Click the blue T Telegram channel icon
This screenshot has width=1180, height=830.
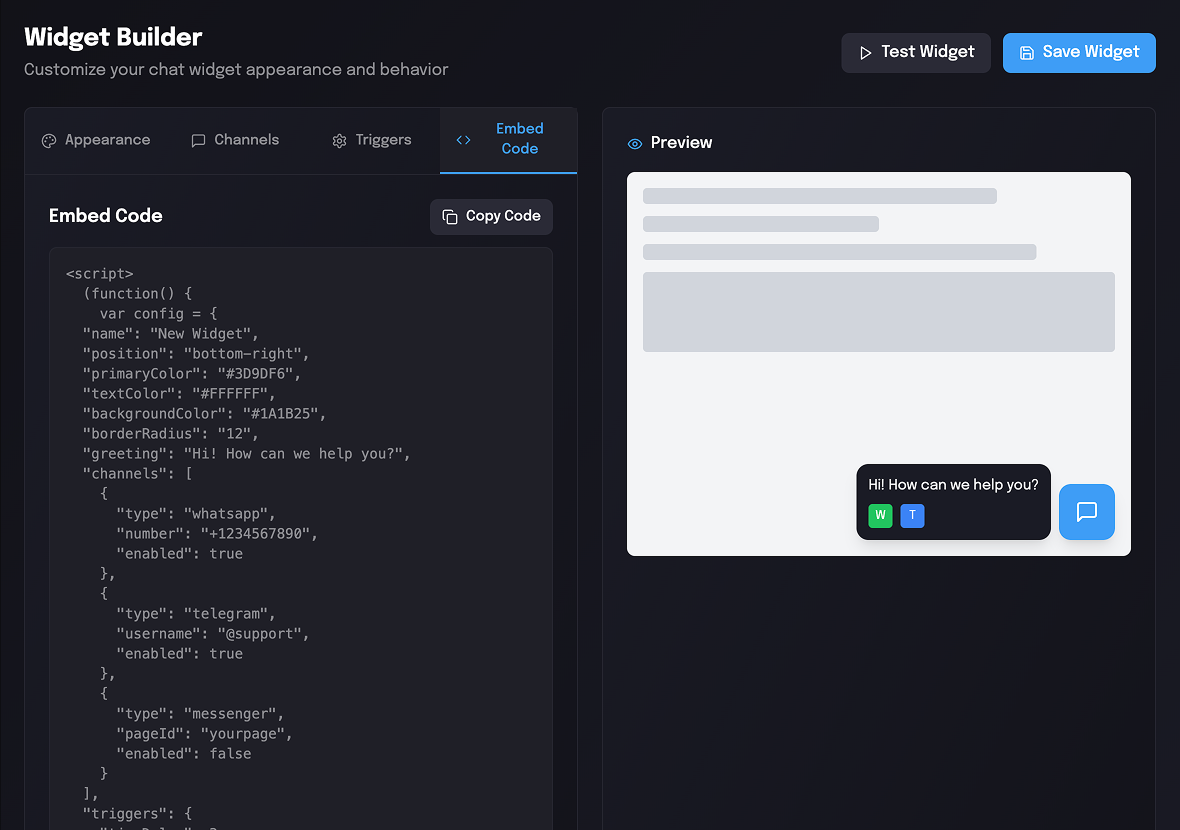pyautogui.click(x=912, y=515)
